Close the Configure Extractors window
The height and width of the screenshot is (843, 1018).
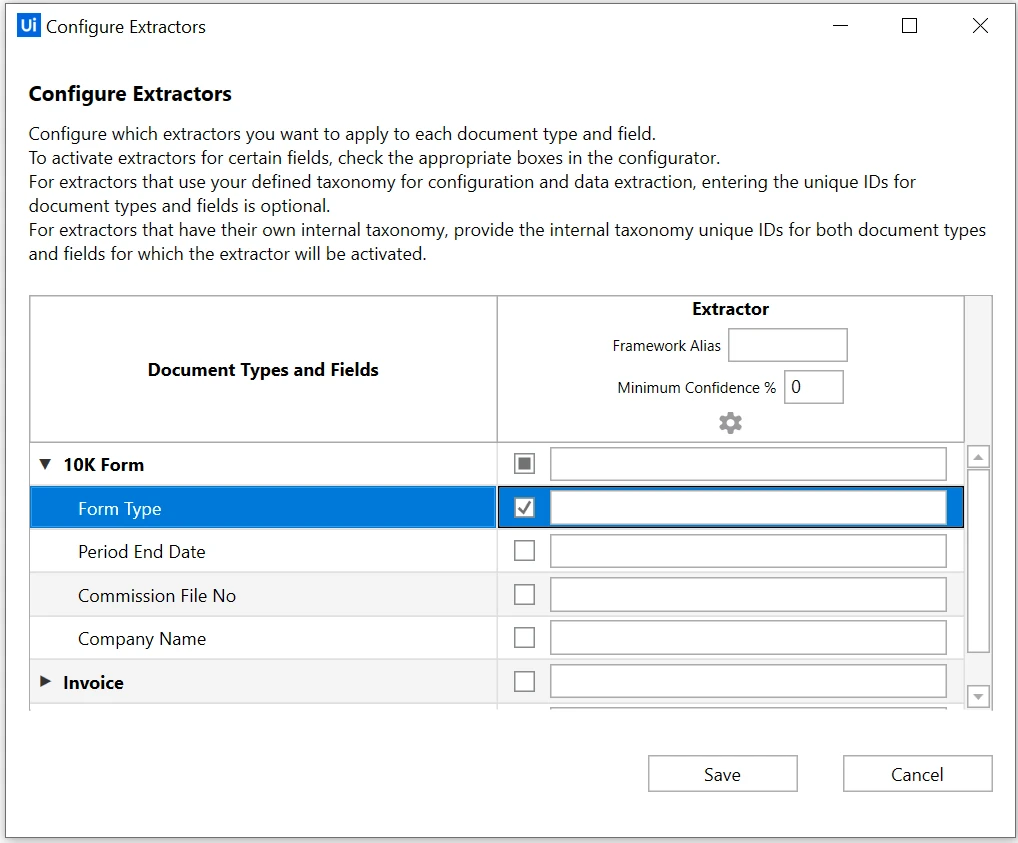point(980,26)
